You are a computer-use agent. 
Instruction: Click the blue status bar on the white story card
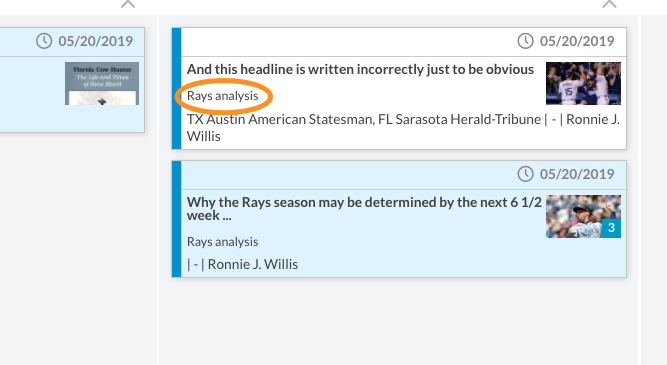pyautogui.click(x=177, y=88)
